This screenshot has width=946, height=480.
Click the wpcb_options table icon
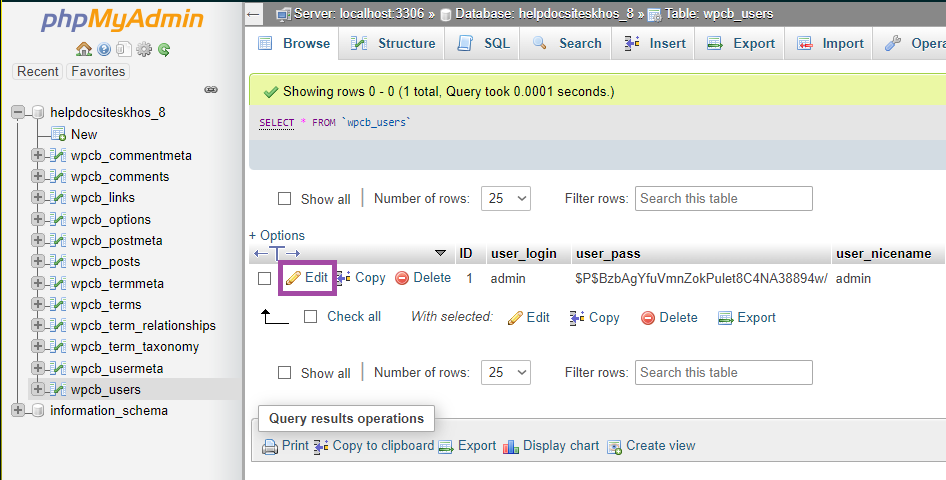click(59, 219)
